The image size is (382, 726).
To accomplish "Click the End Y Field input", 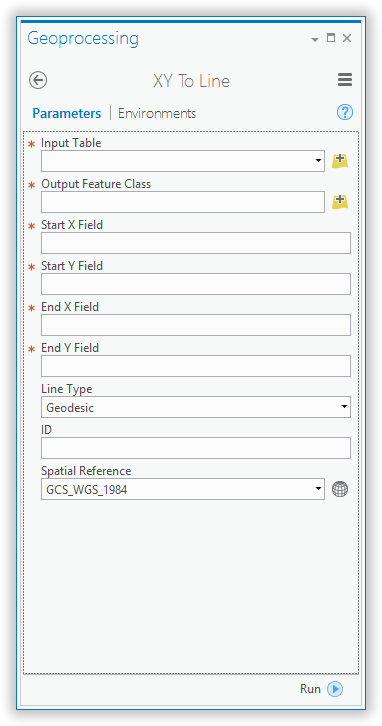I will (x=196, y=366).
